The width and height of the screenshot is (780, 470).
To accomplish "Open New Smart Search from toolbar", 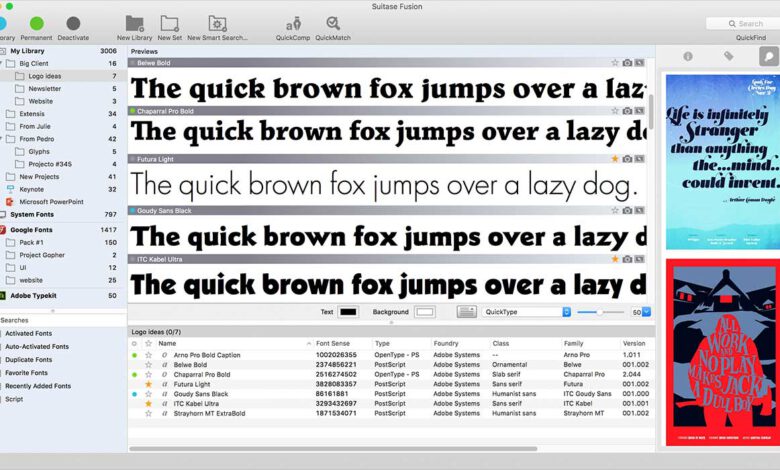I will 216,23.
